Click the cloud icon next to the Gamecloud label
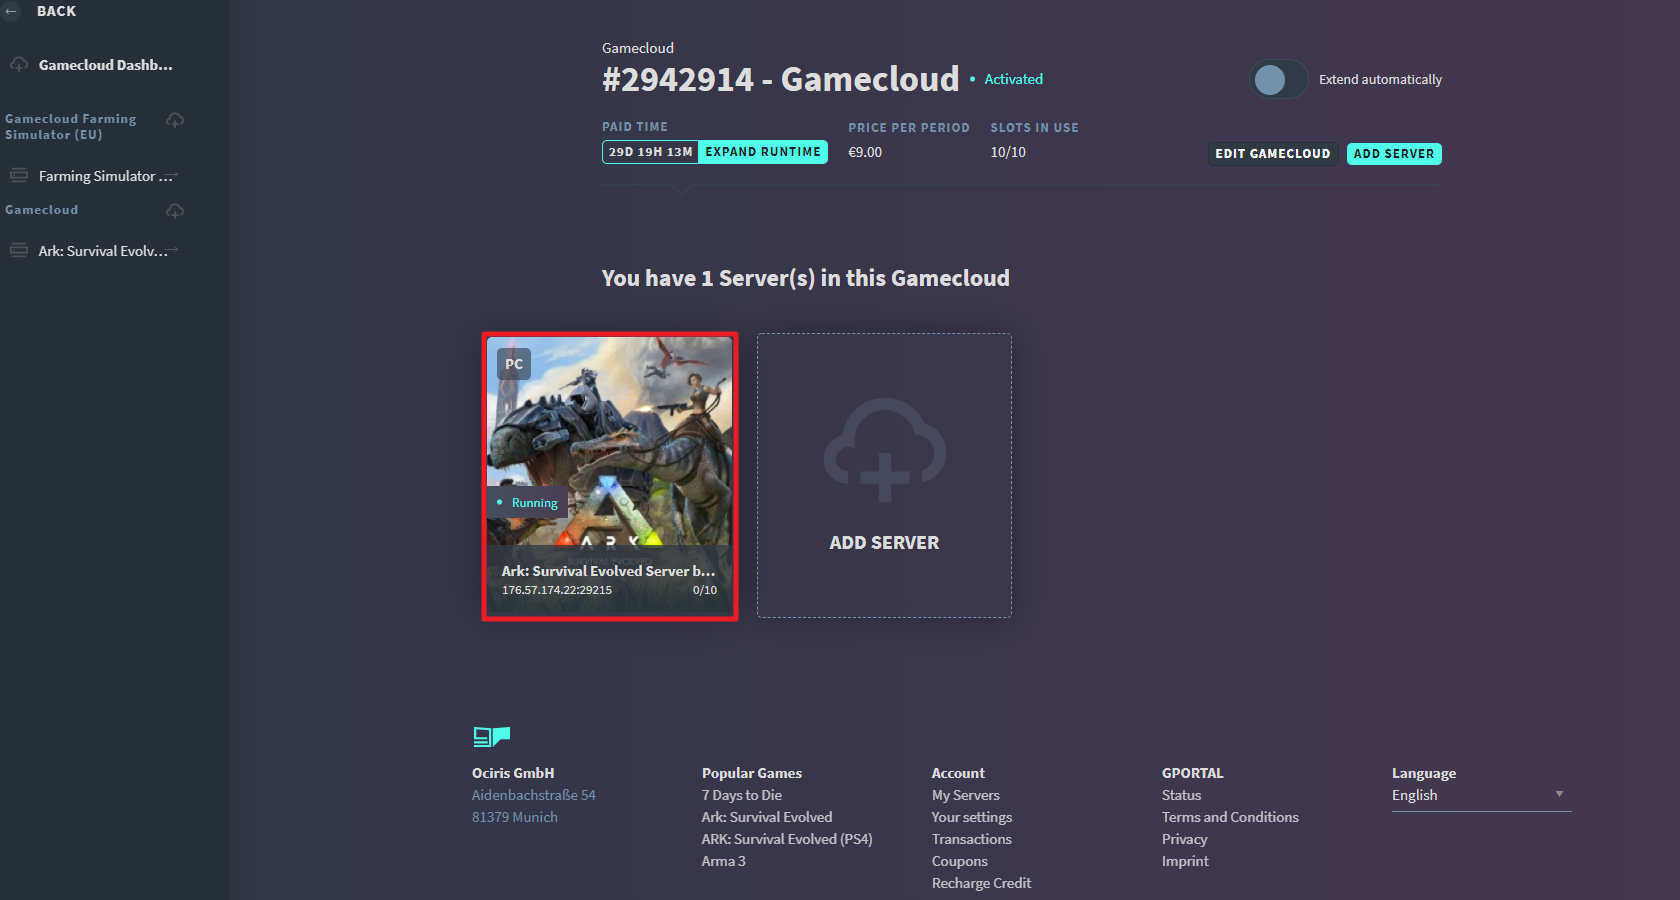1680x900 pixels. [x=175, y=211]
